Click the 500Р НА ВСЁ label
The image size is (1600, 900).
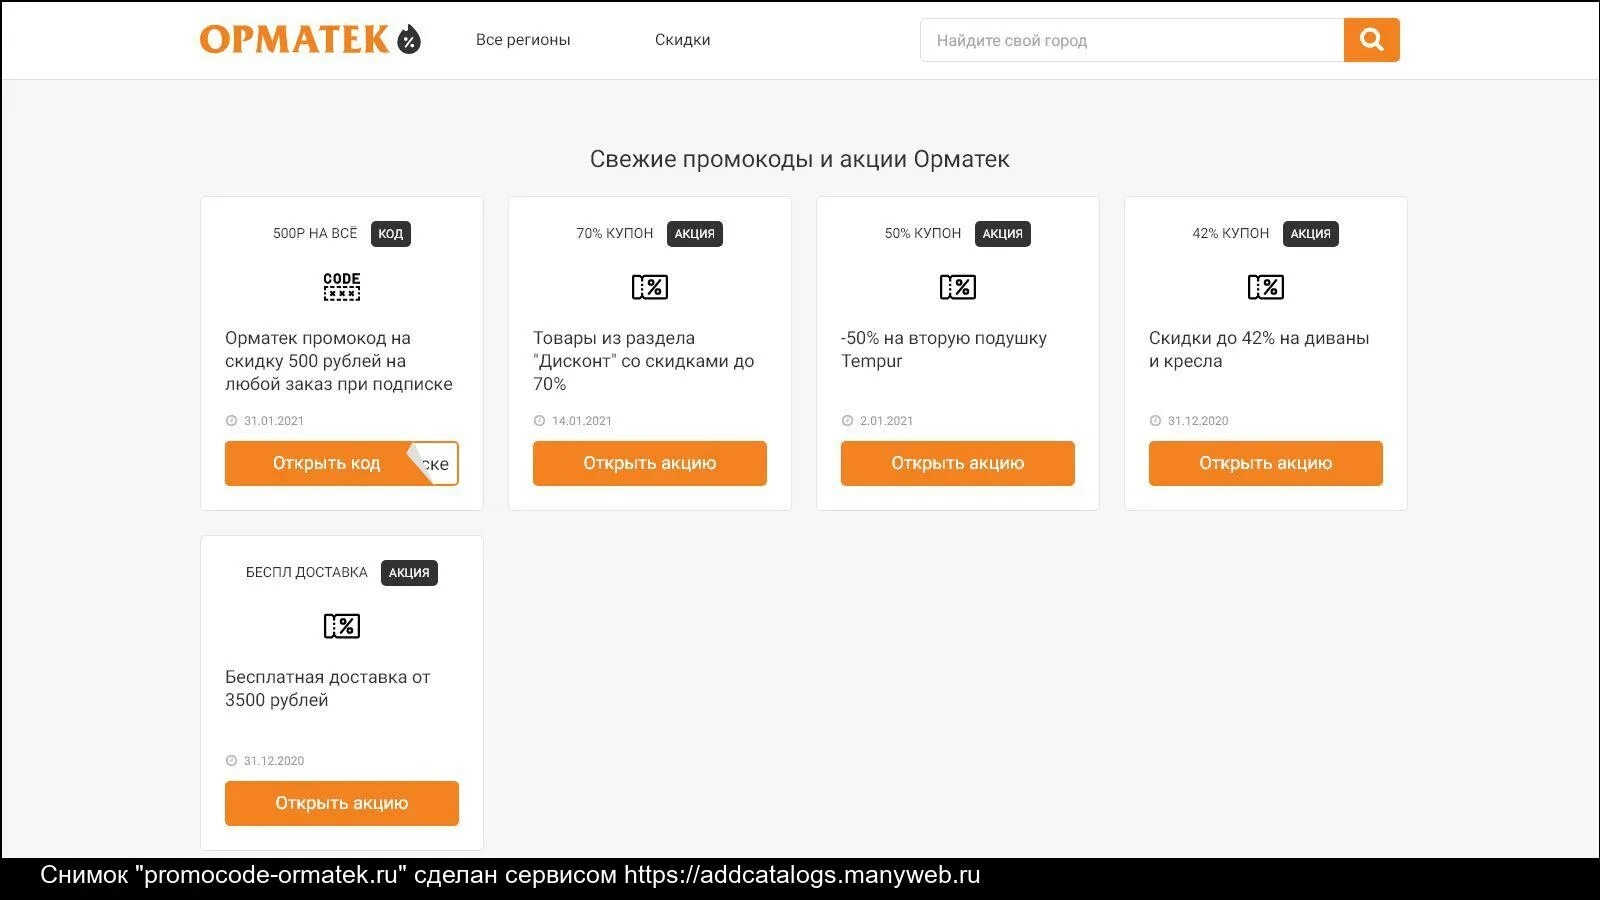315,233
